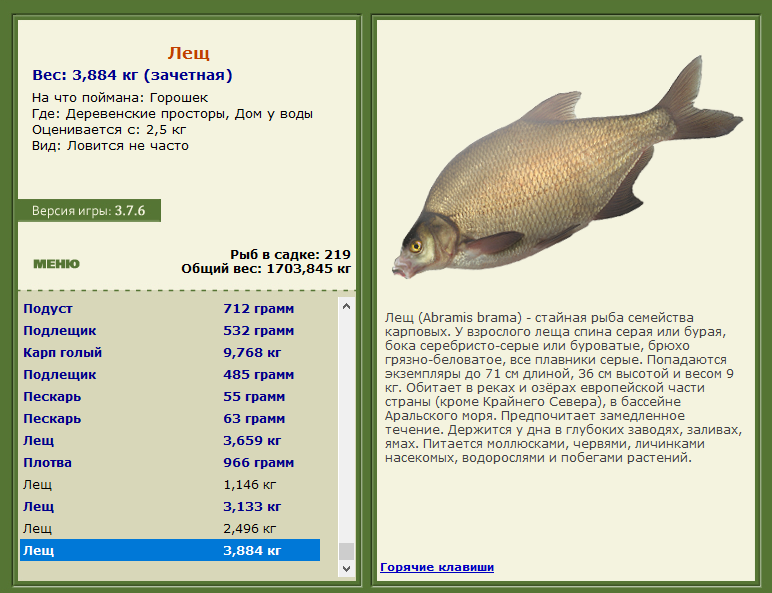
Task: Select the Лещ 2,496 кг row
Action: coord(170,528)
